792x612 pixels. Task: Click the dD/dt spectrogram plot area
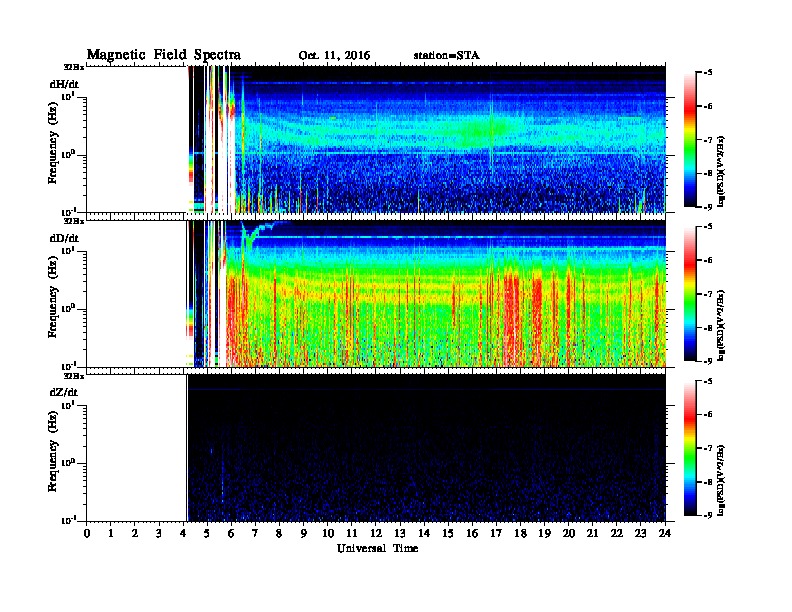pos(376,293)
